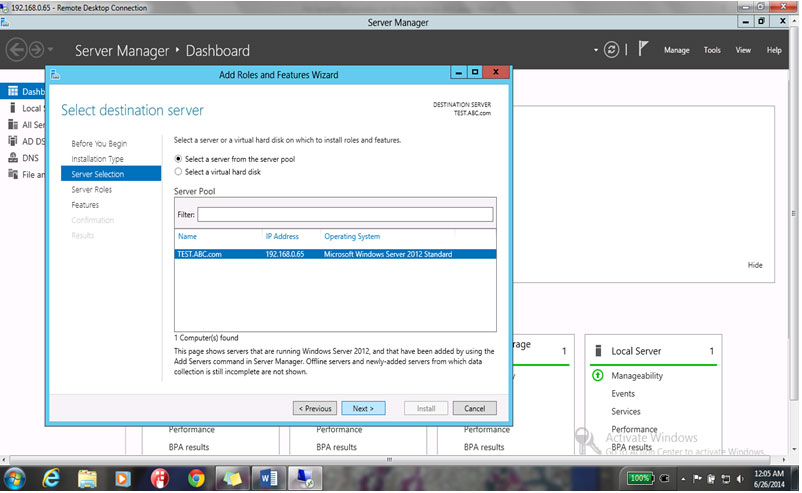Open media player taskbar icon
The image size is (802, 493).
point(123,479)
